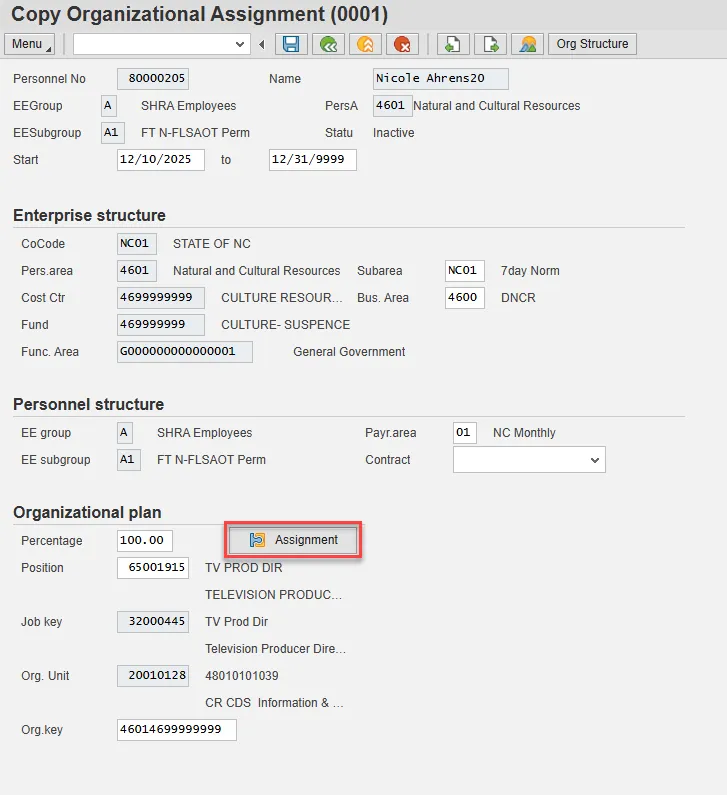
Task: Click the Func. Area field
Action: pos(185,352)
